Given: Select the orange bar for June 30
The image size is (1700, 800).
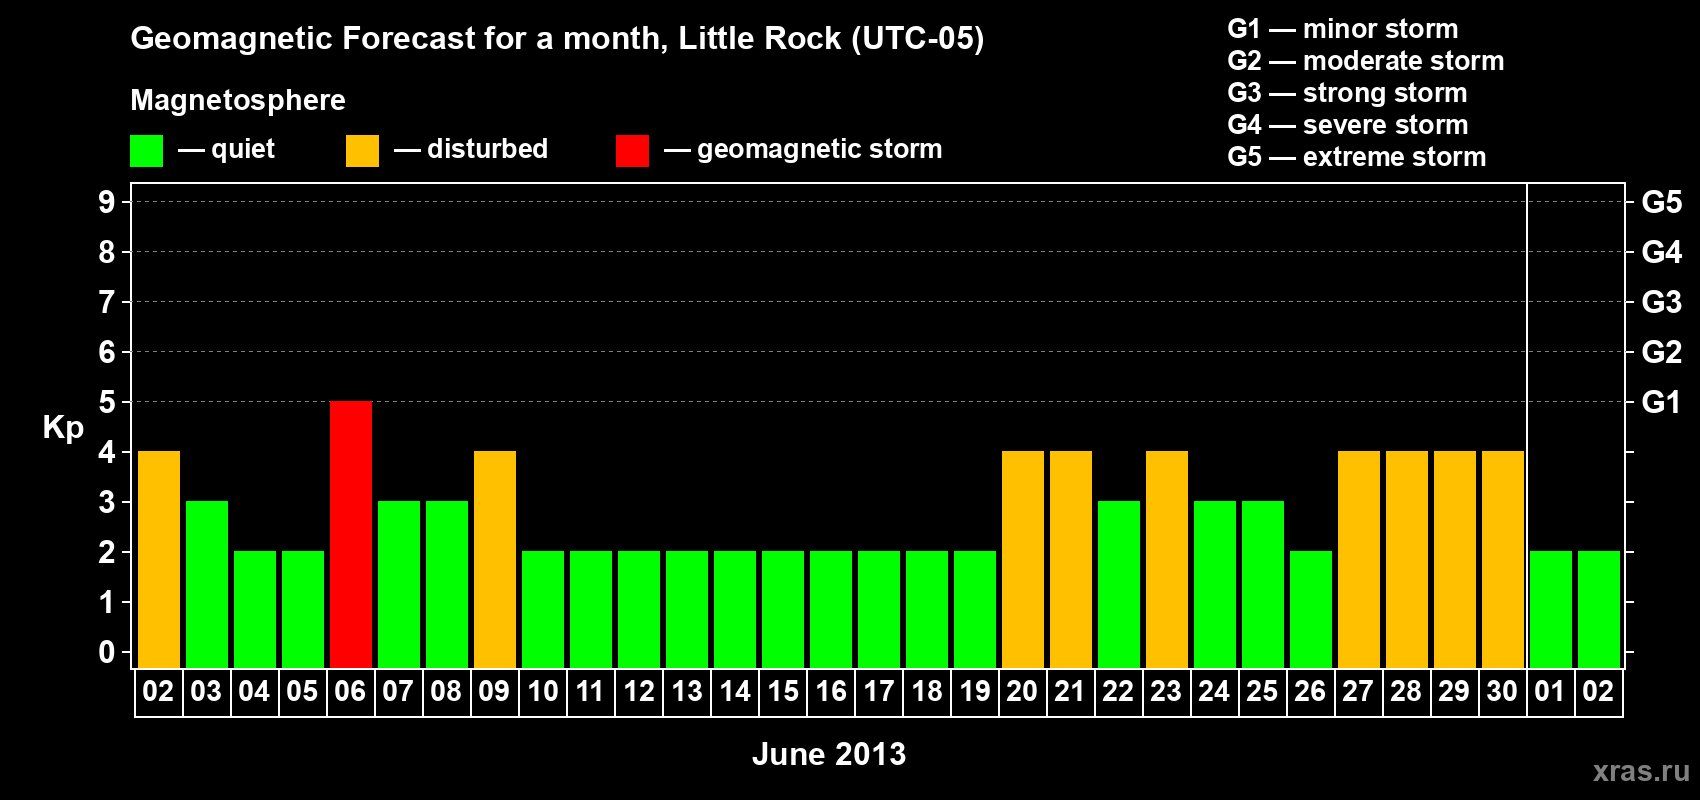Looking at the screenshot, I should (1503, 559).
